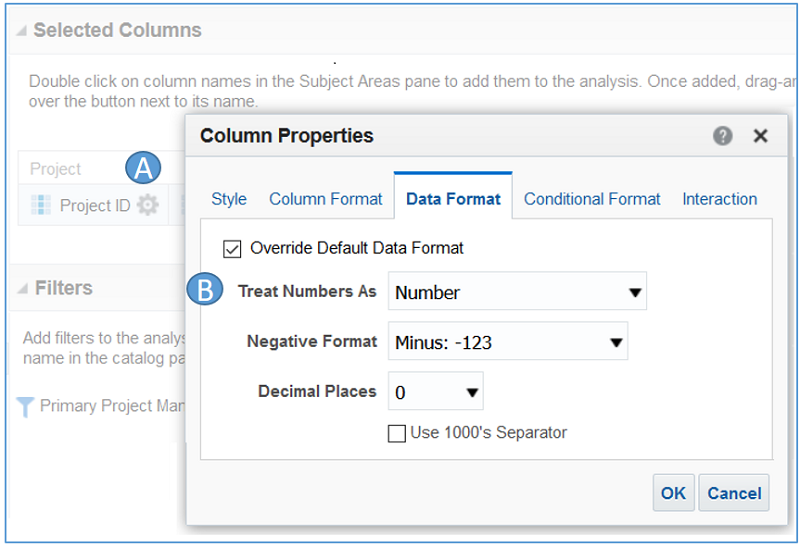Open help with the question mark icon

723,136
